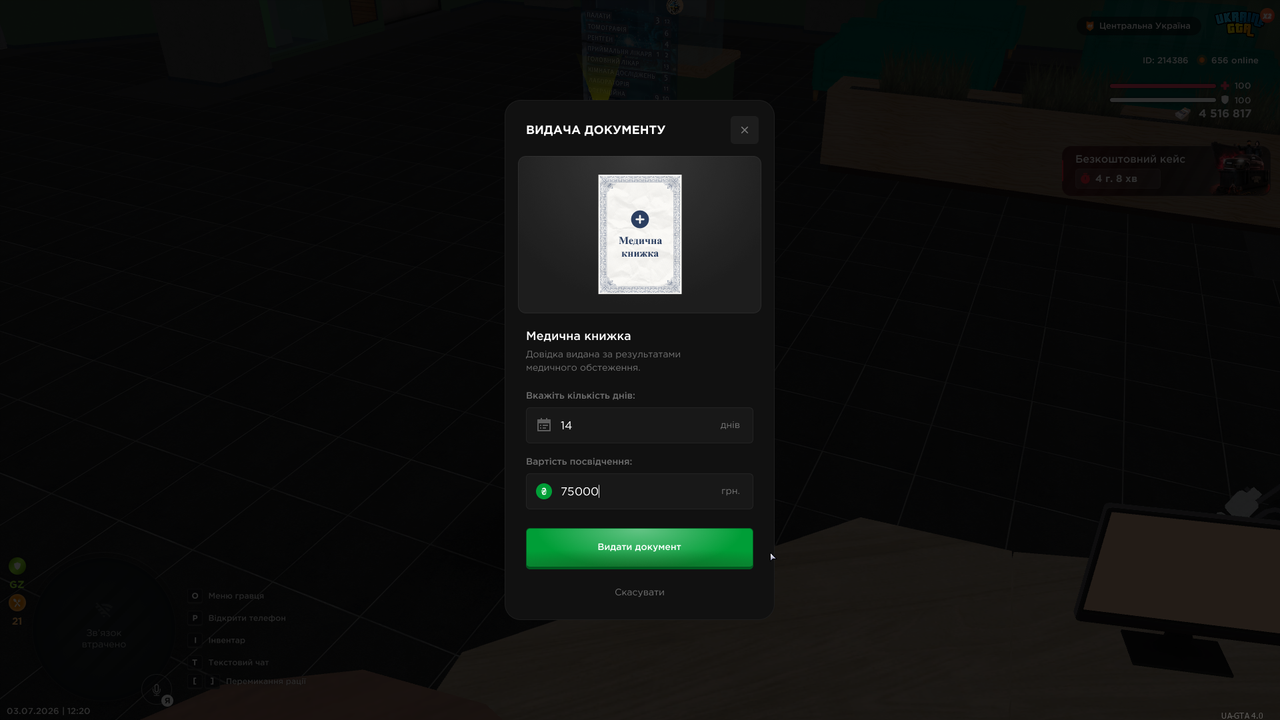Image resolution: width=1280 pixels, height=720 pixels.
Task: Focus the Вартість посвідчення price input
Action: click(639, 491)
